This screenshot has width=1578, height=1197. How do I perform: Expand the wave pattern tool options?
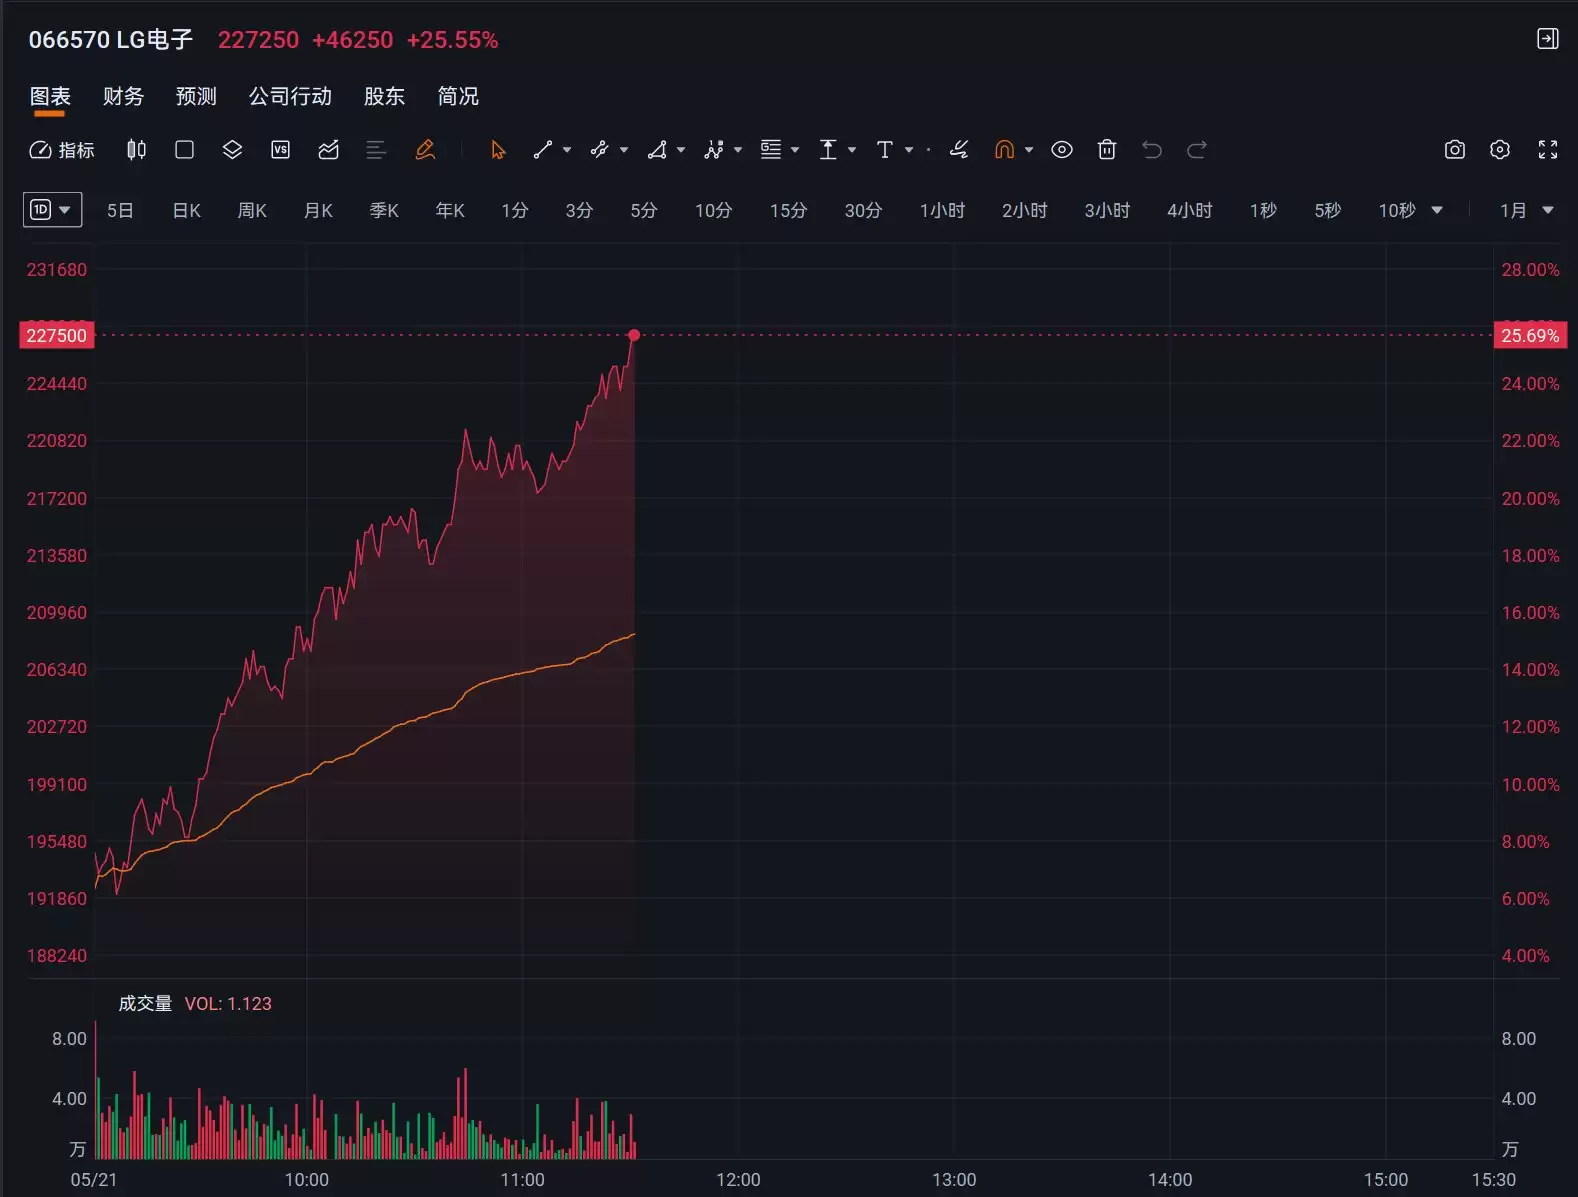click(x=738, y=150)
